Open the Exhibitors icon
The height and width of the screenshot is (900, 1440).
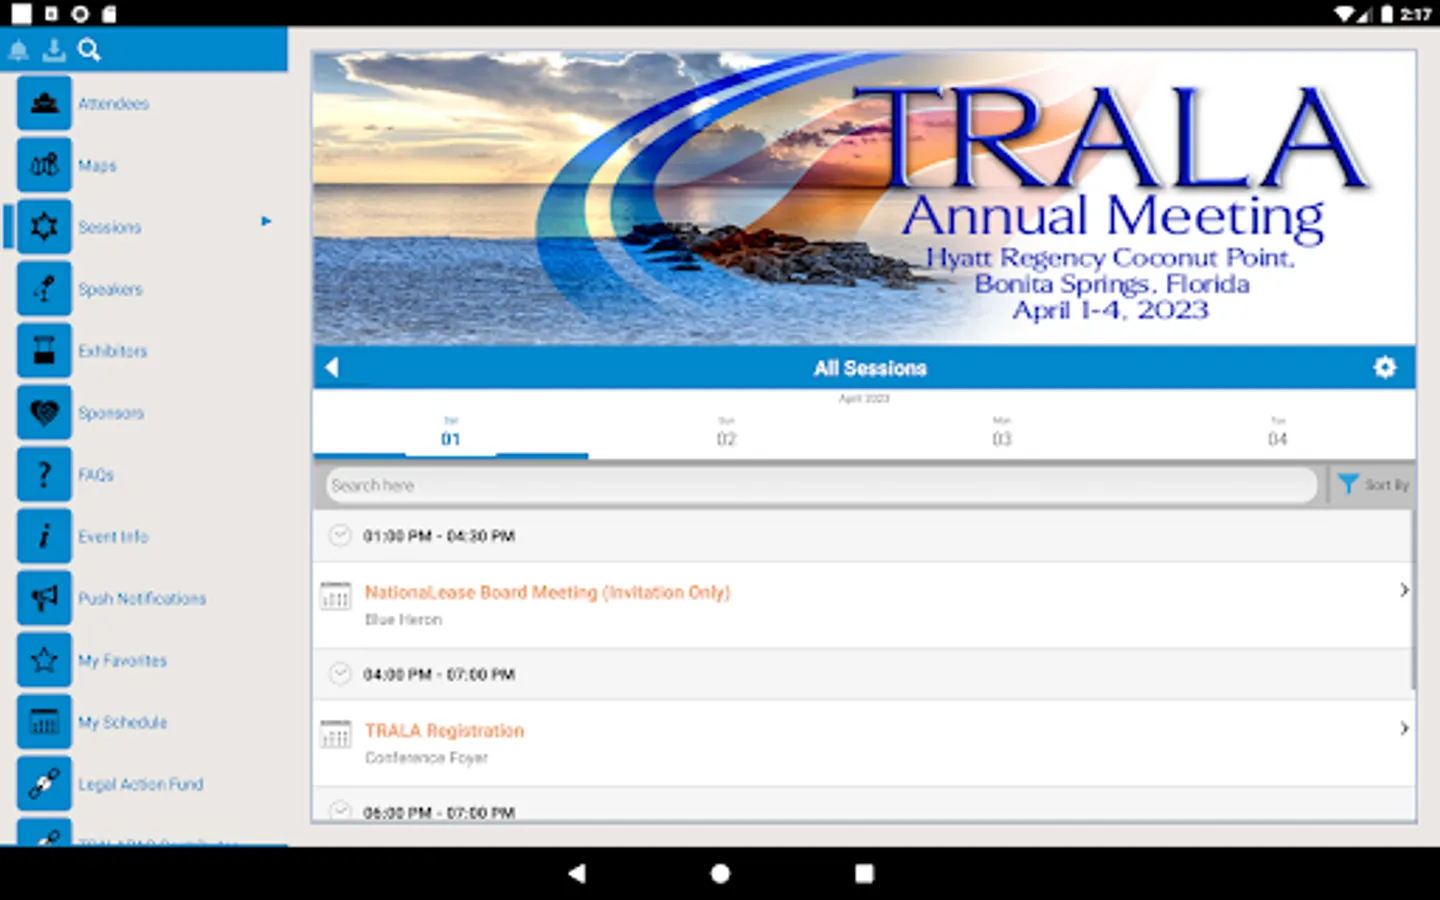coord(44,351)
